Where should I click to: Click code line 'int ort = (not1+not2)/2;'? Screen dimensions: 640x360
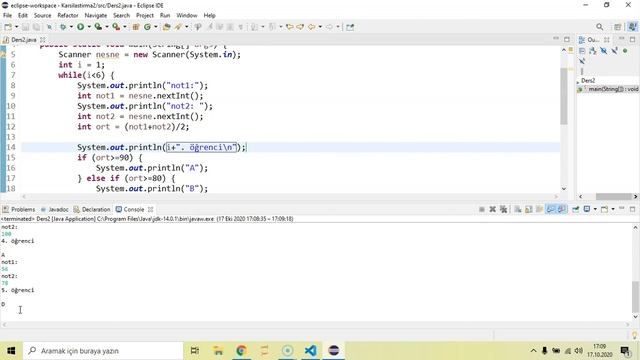(x=133, y=127)
